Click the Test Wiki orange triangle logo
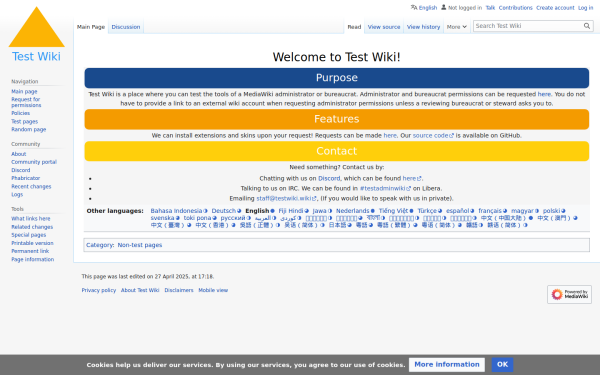600x375 pixels. (36, 27)
